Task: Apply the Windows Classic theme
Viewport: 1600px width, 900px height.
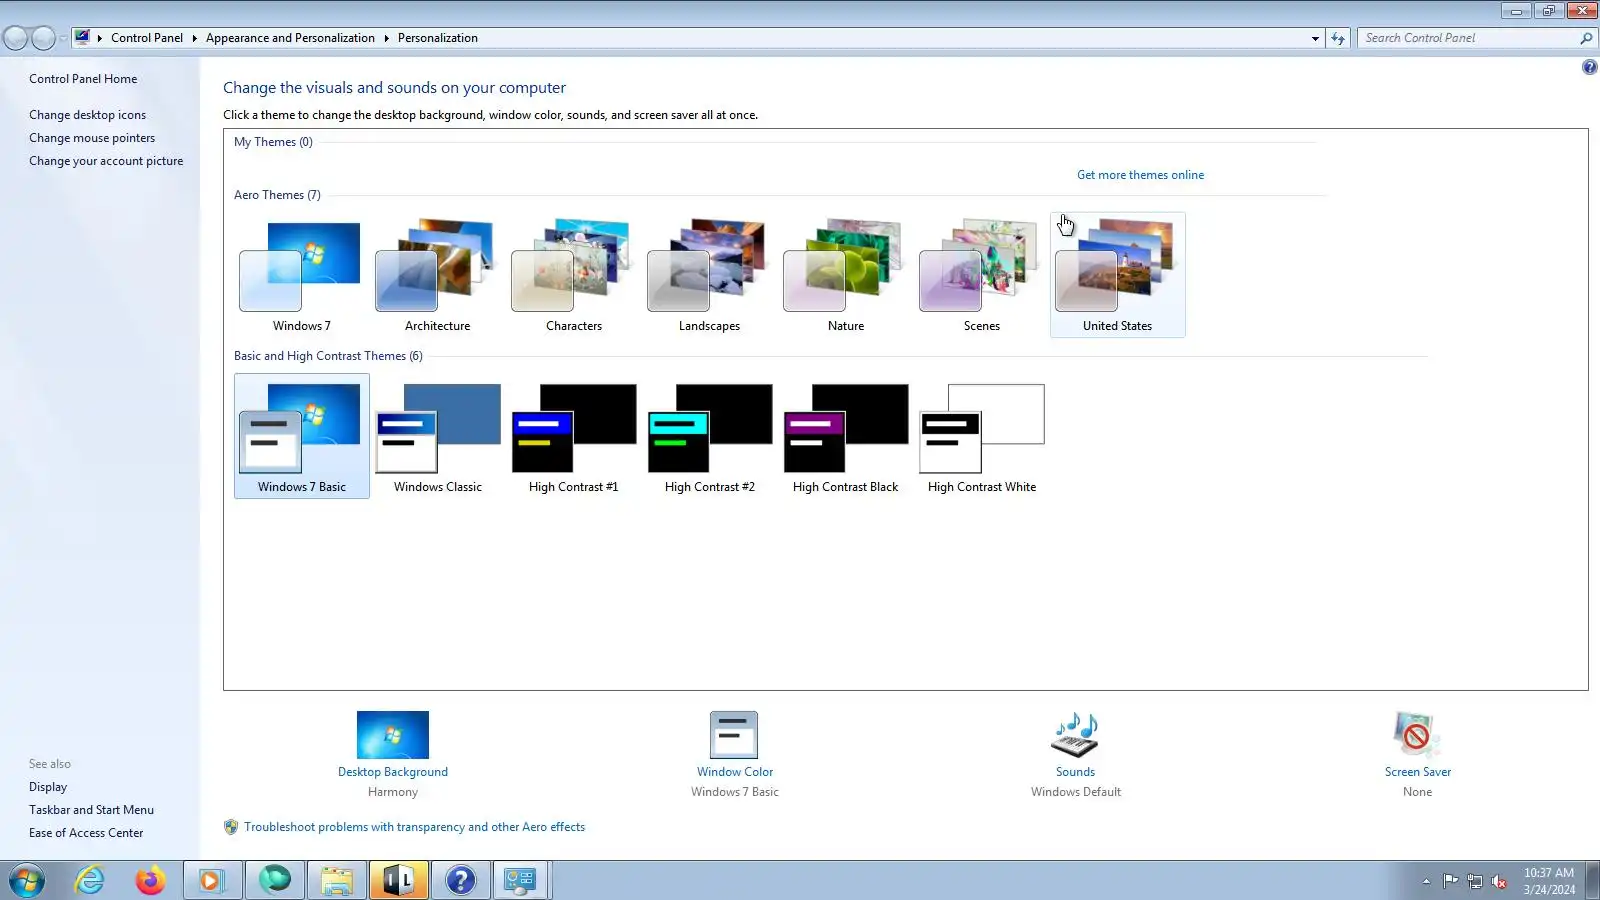Action: [x=437, y=436]
